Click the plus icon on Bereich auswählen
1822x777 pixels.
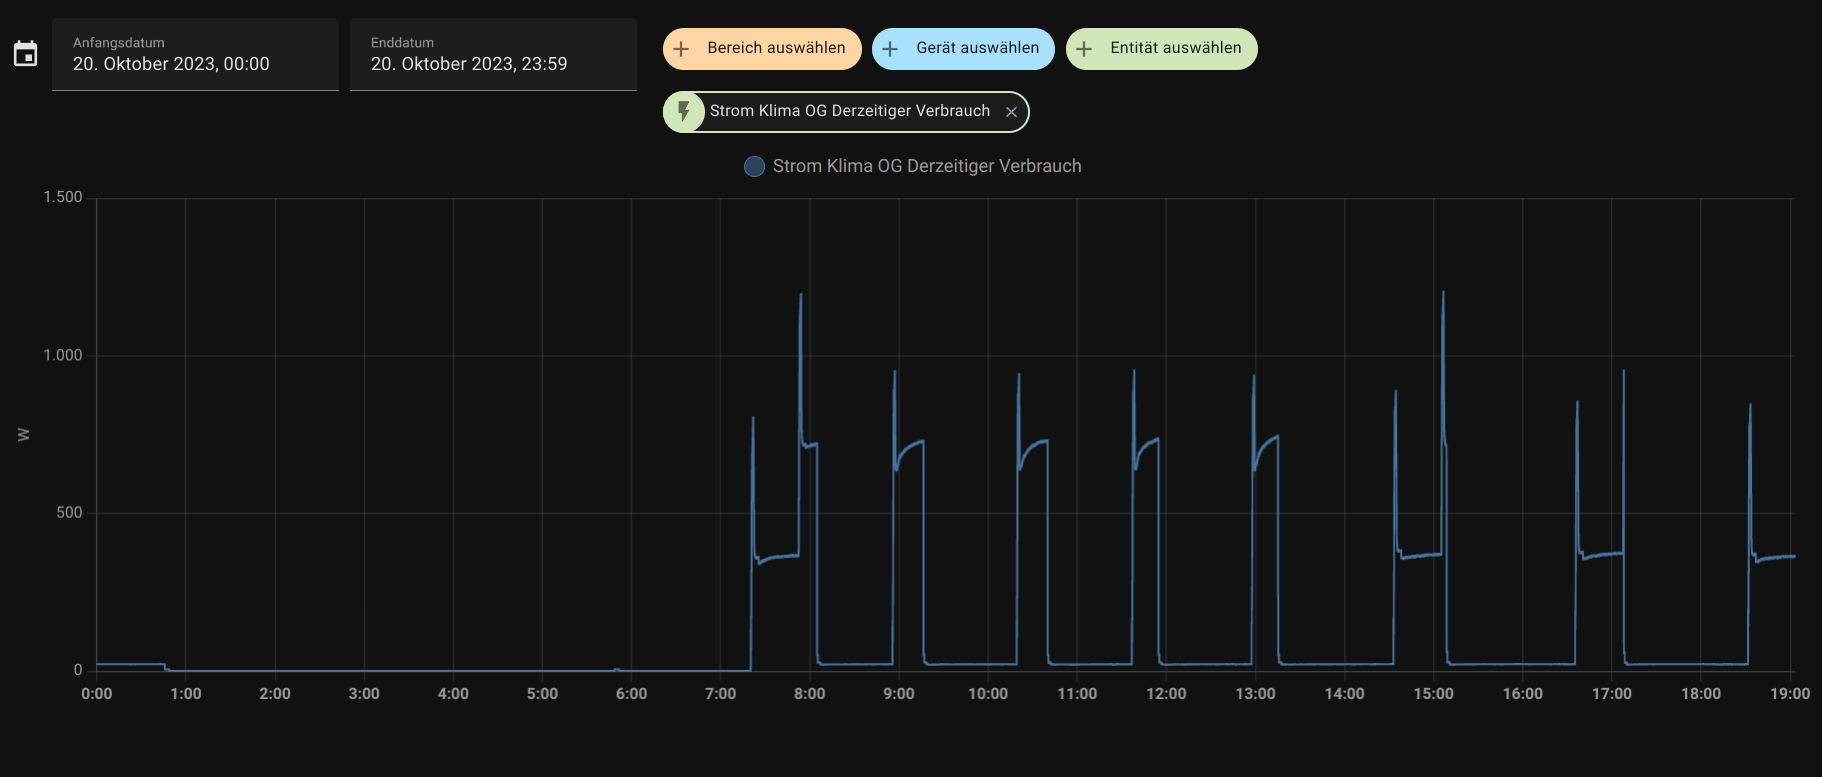point(681,49)
